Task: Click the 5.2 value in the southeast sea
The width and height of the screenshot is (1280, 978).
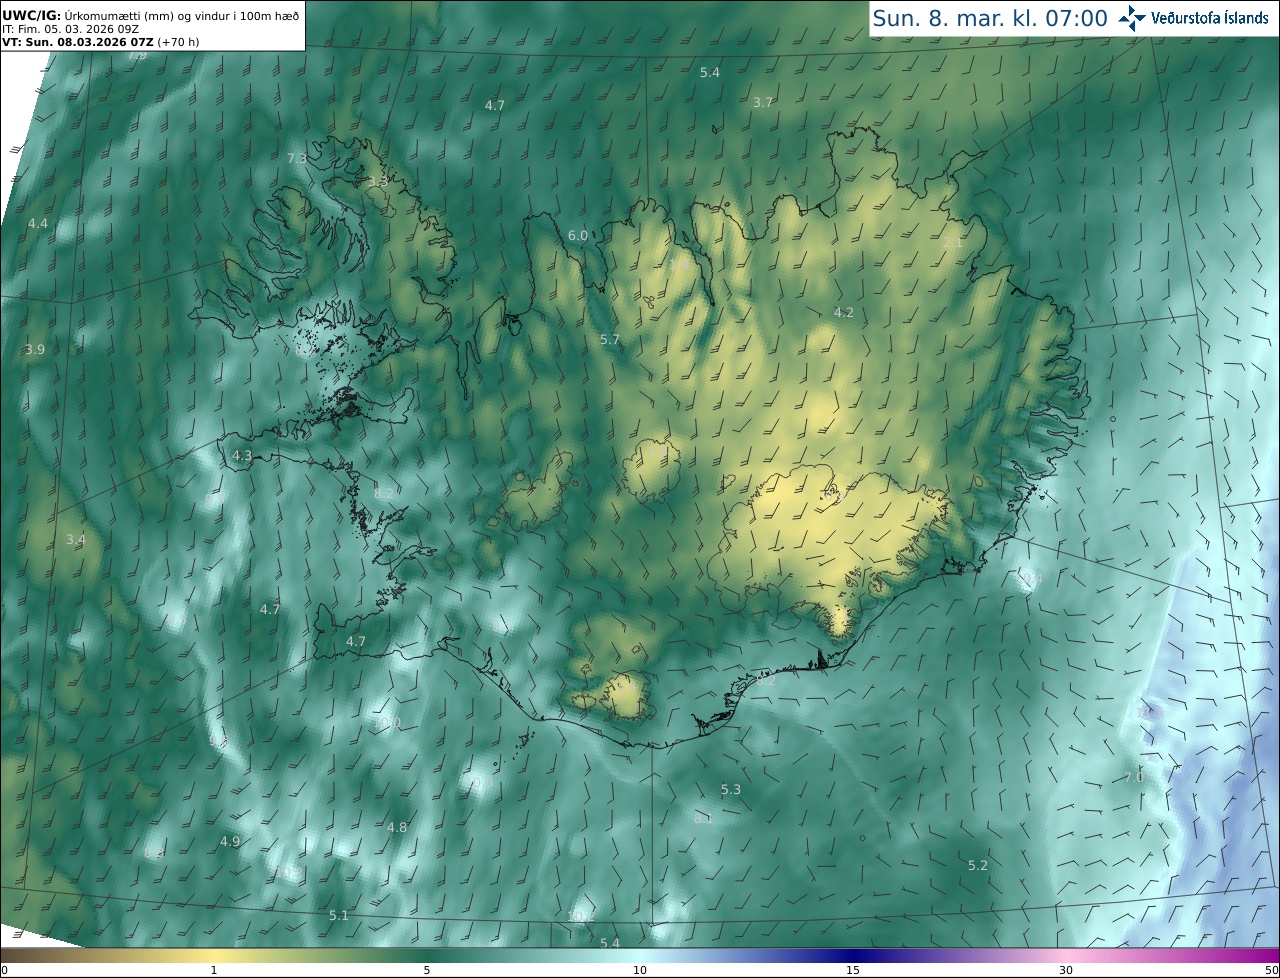Action: point(978,866)
